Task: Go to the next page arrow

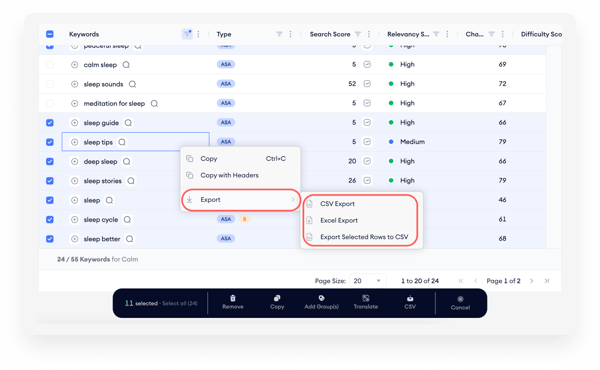Action: pyautogui.click(x=532, y=281)
